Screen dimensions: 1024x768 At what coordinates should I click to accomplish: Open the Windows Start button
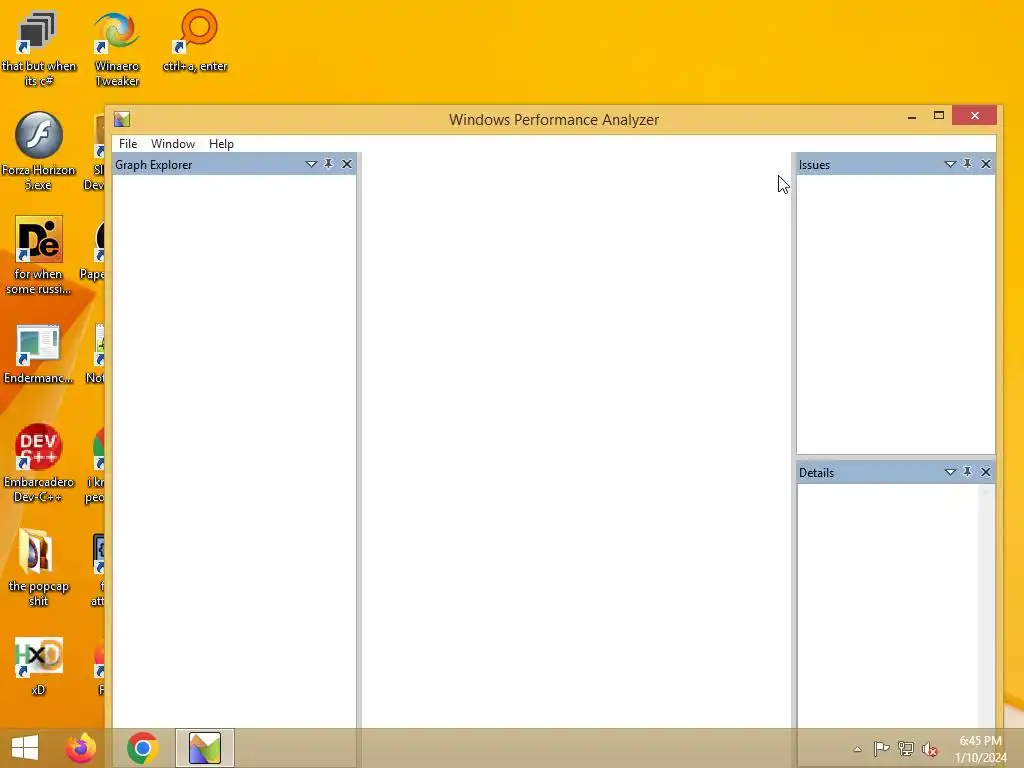(x=25, y=748)
